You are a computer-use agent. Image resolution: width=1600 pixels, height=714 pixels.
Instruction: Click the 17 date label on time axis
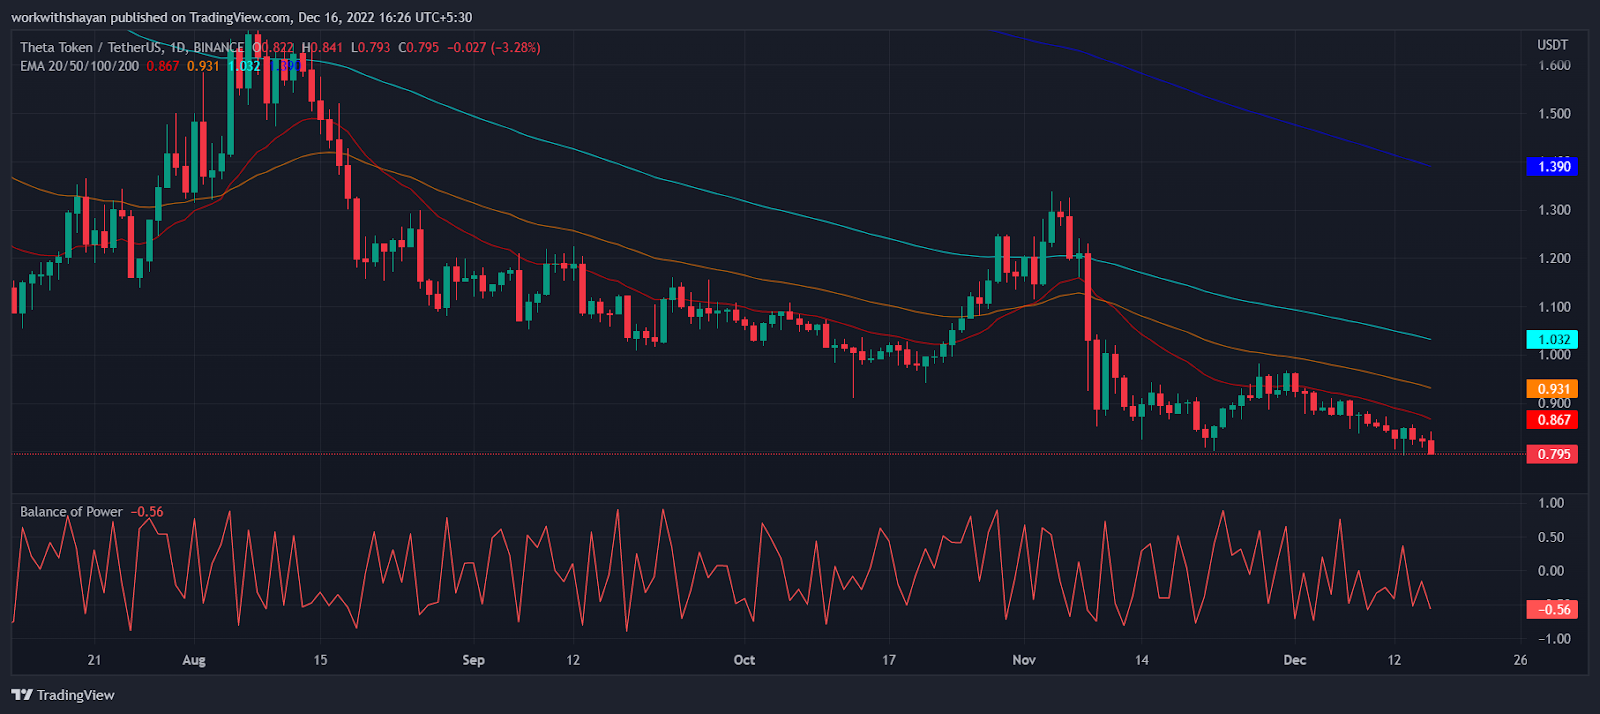[x=889, y=660]
